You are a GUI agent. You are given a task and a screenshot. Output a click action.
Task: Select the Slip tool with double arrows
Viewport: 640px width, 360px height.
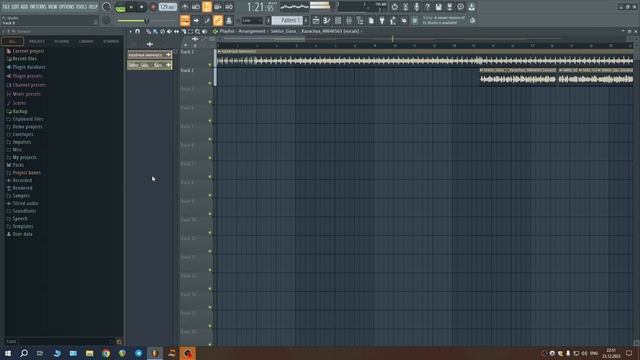(176, 31)
